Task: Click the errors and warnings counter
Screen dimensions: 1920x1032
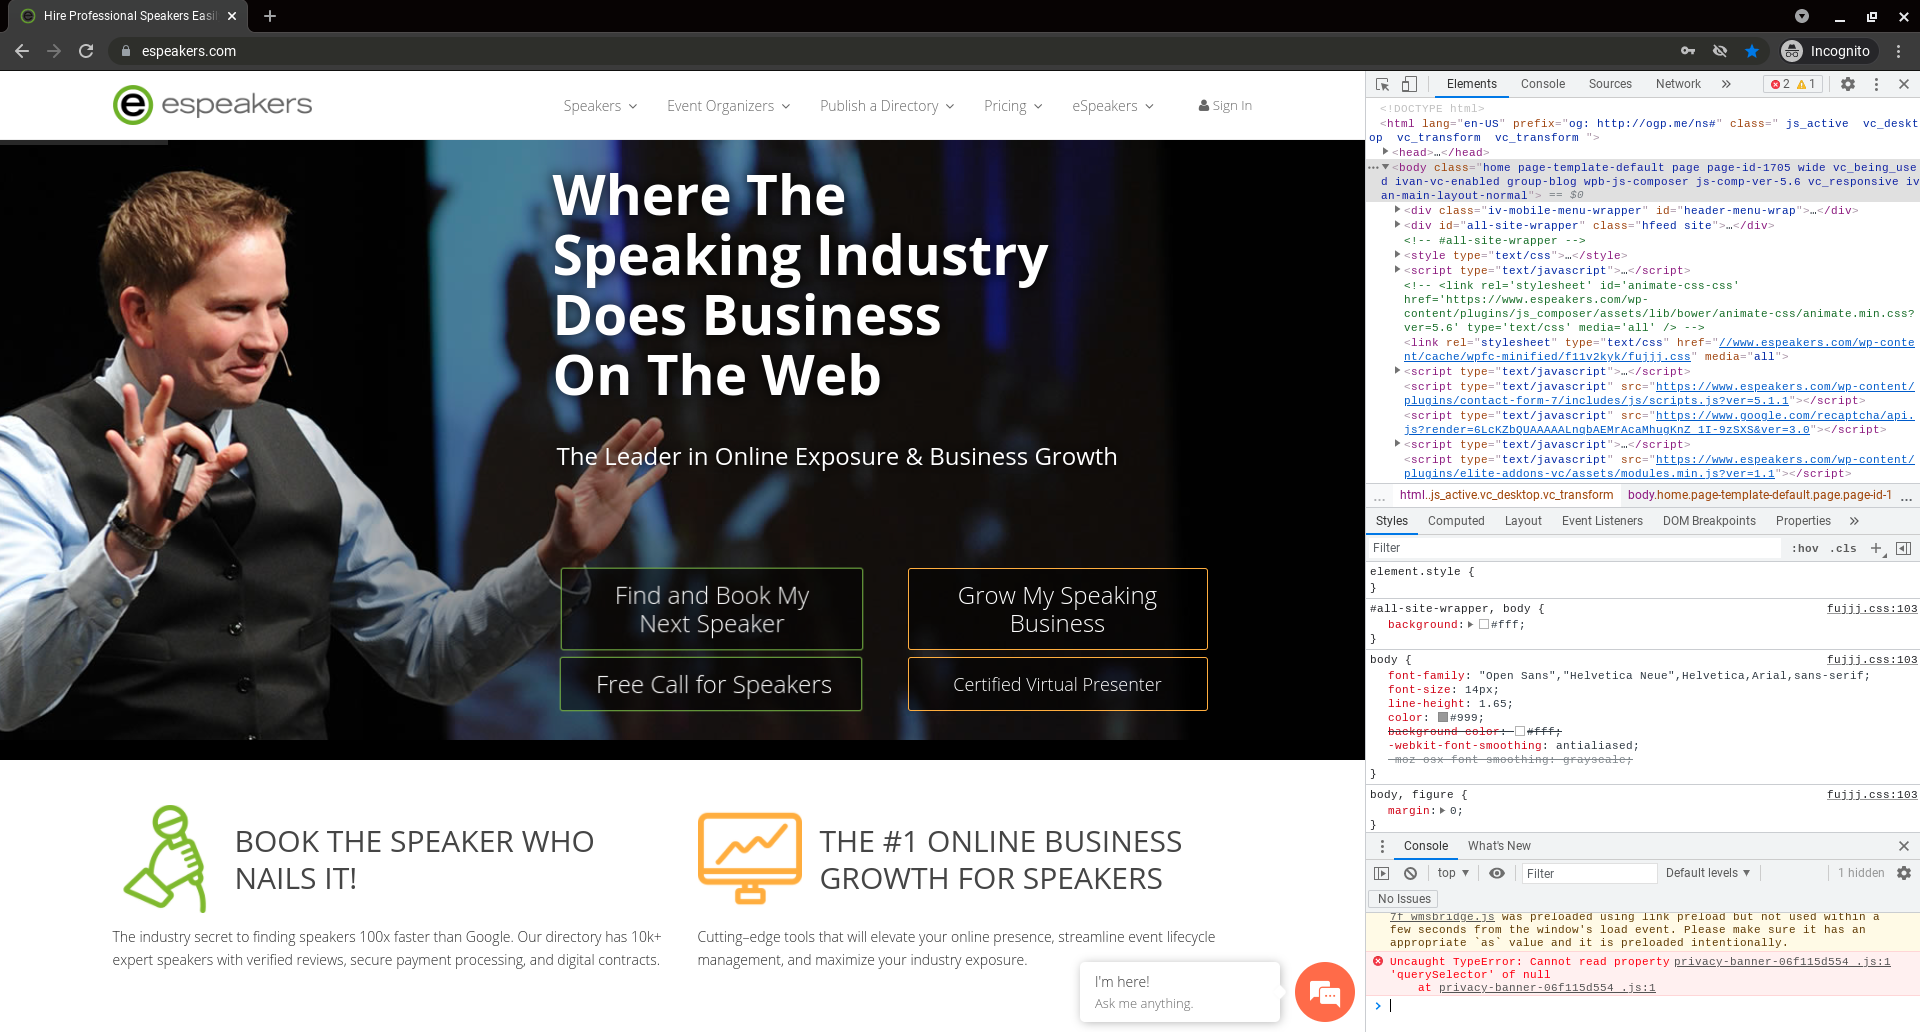Action: point(1793,84)
